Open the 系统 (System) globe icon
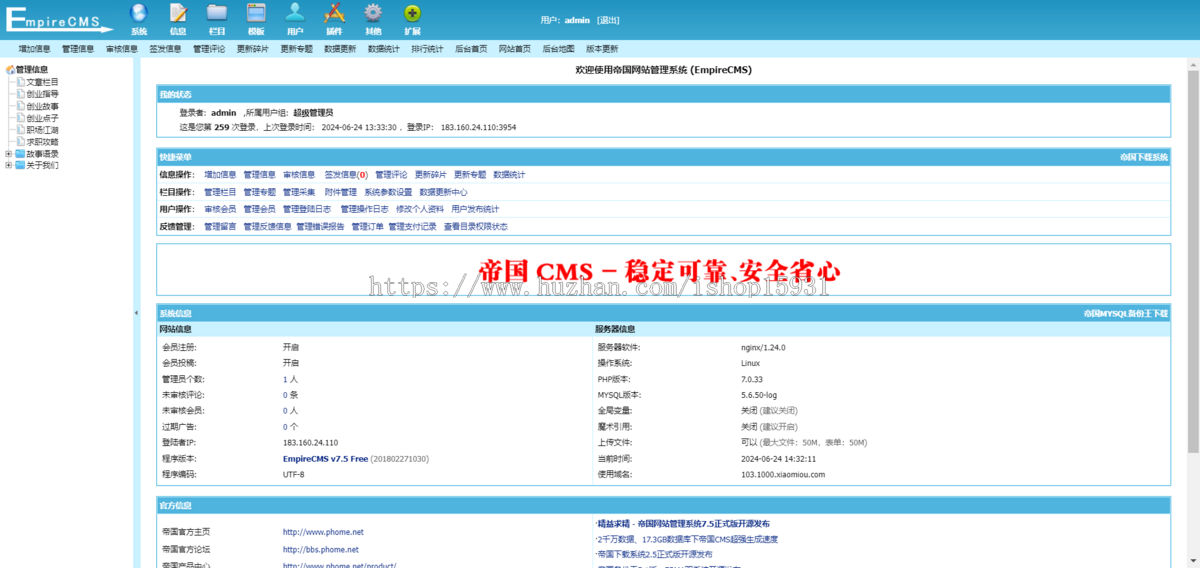This screenshot has height=568, width=1200. [139, 13]
